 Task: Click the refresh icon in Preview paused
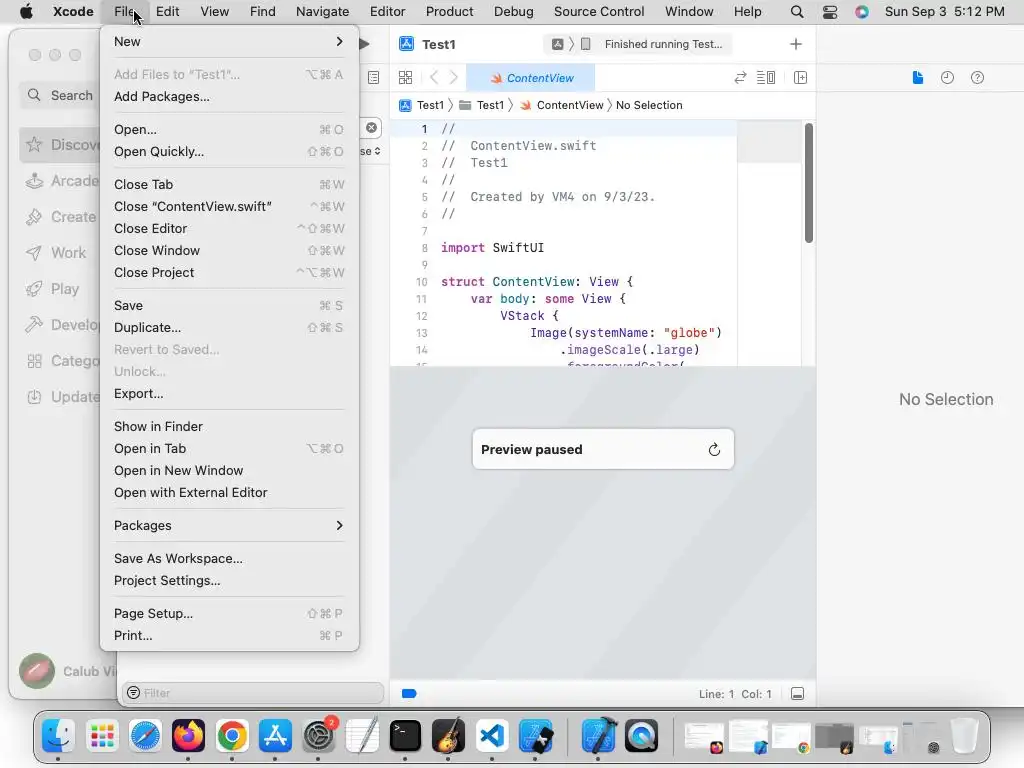click(714, 449)
